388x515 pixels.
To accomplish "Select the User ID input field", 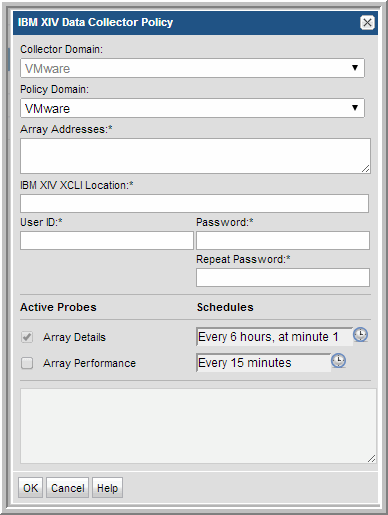I will click(x=107, y=240).
